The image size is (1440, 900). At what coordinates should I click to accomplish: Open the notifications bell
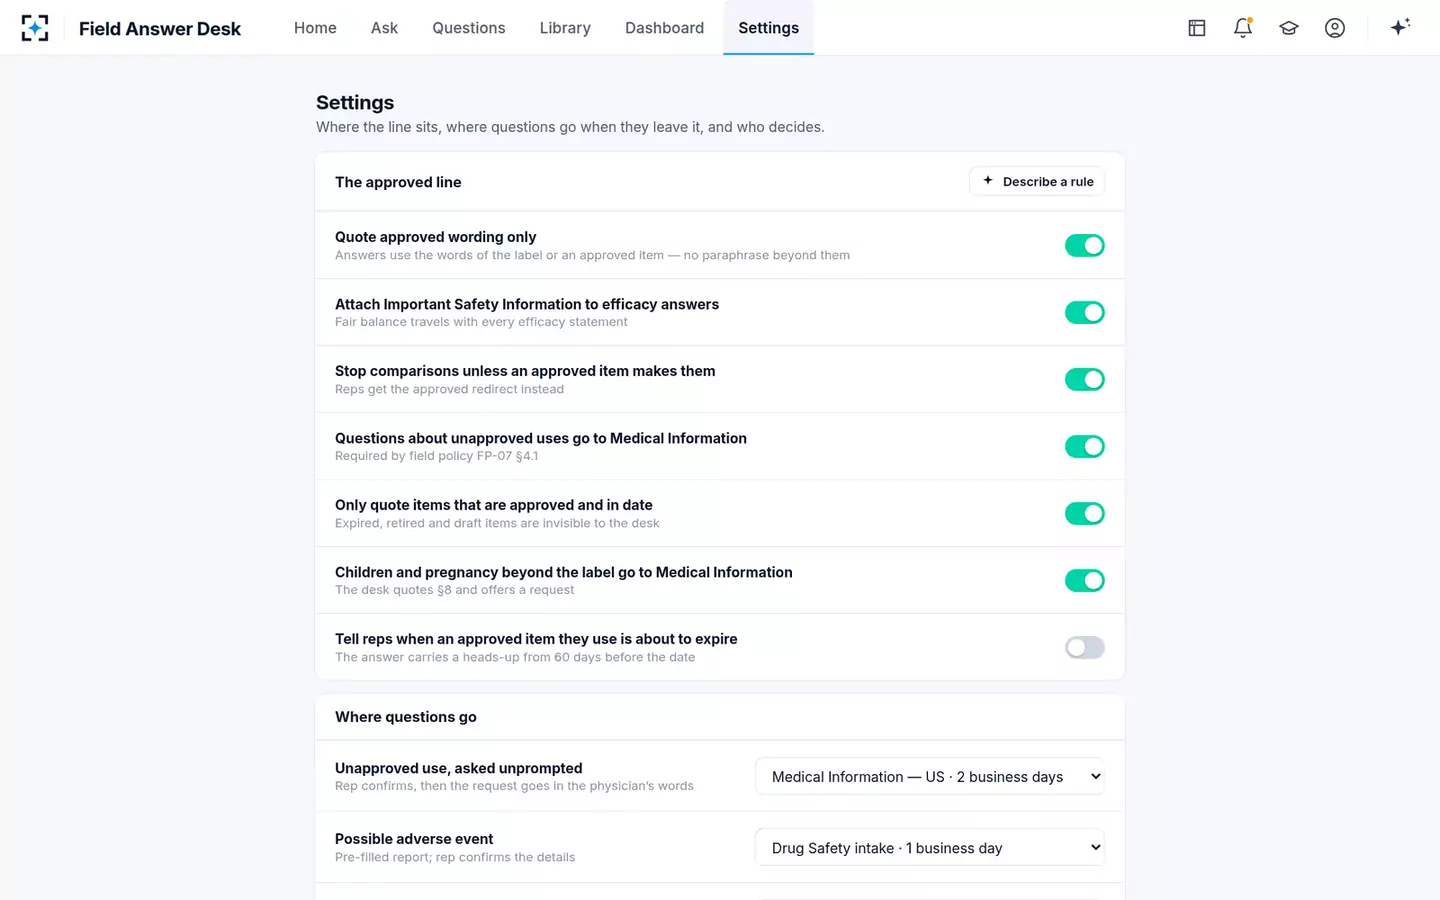[1243, 28]
